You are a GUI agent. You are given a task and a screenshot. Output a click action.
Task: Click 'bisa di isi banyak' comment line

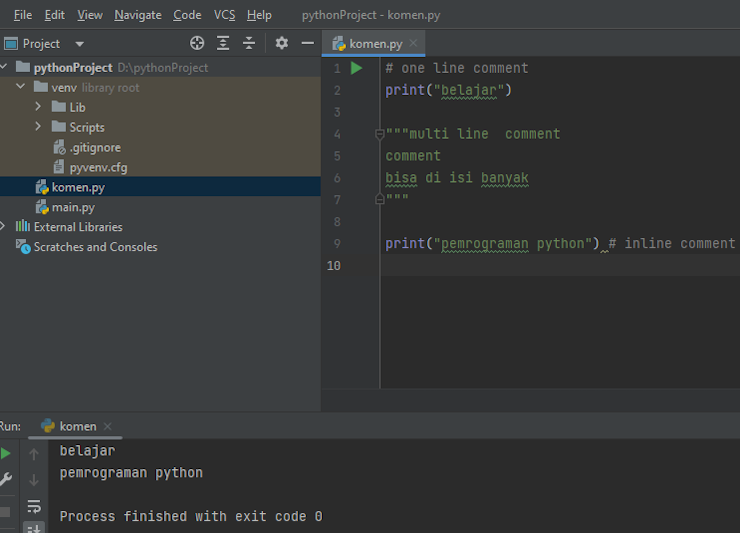[457, 178]
